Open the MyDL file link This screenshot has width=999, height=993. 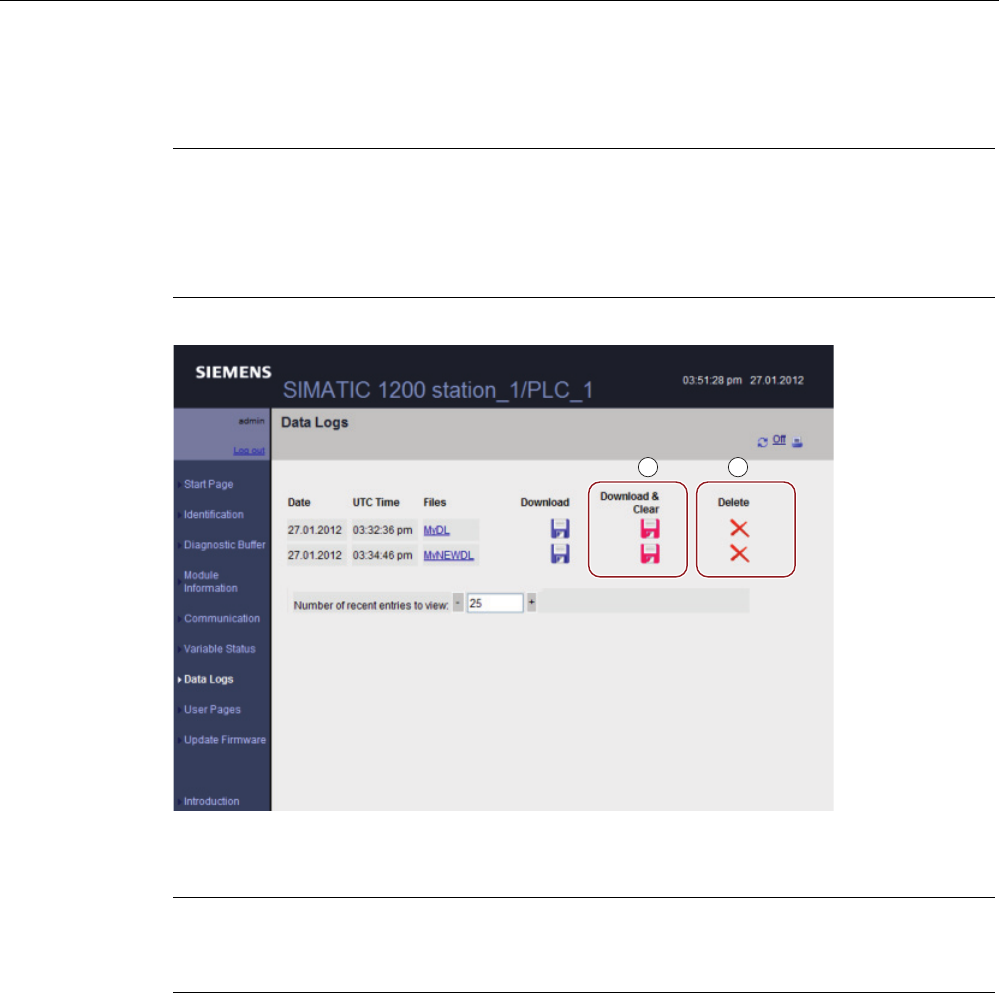pyautogui.click(x=436, y=530)
